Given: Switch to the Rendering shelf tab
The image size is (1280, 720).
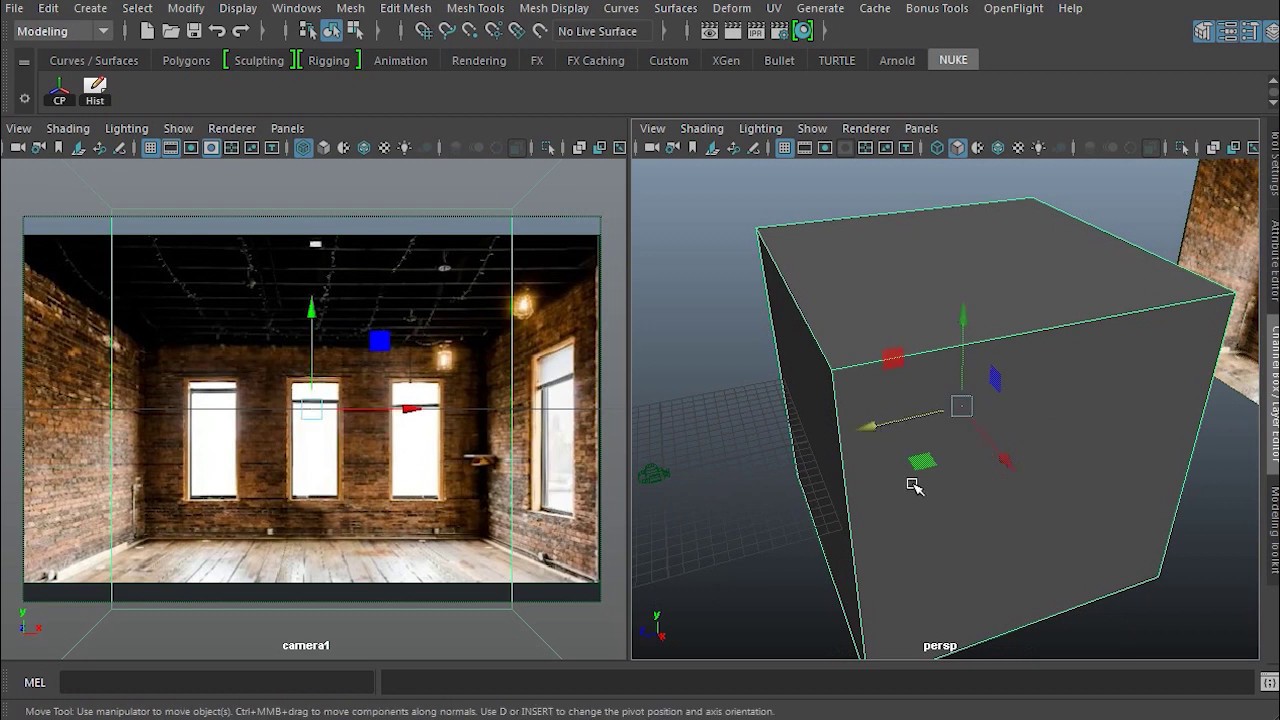Looking at the screenshot, I should [x=479, y=60].
